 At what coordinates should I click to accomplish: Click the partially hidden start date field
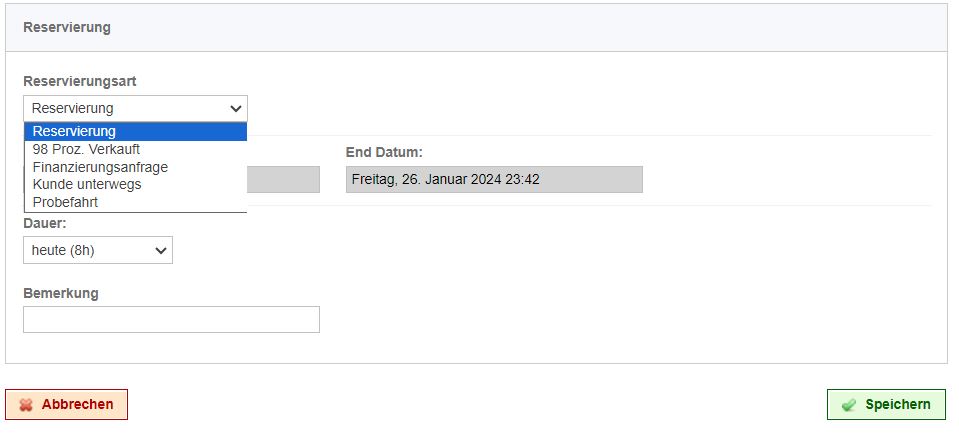(283, 180)
